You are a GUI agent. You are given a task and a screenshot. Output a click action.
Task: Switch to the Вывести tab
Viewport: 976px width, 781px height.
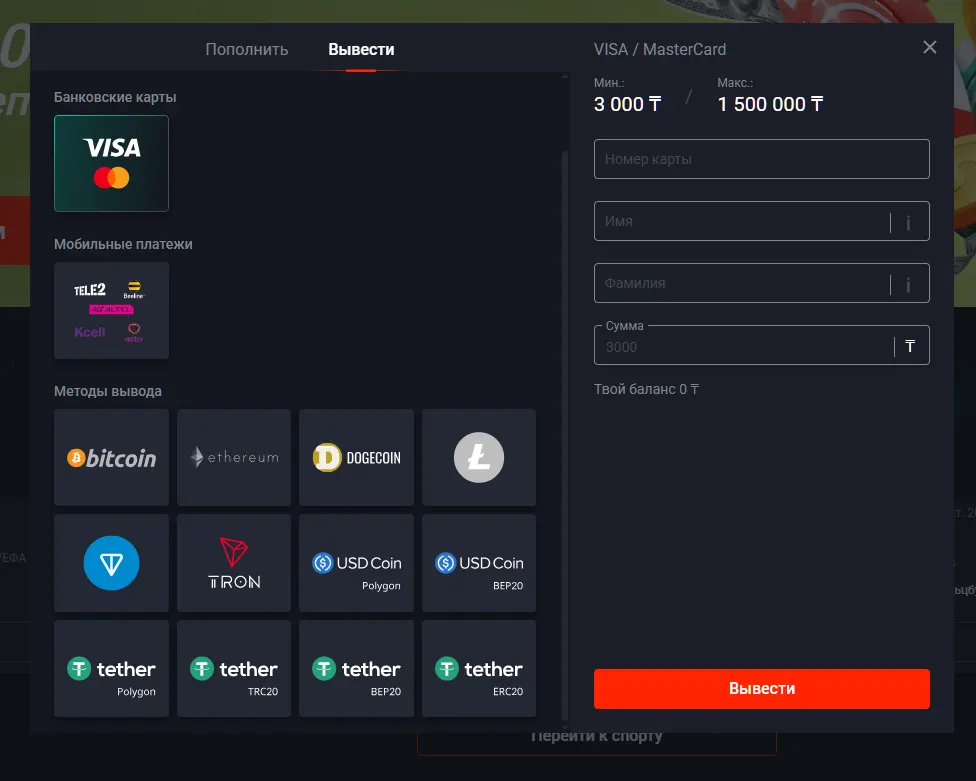tap(361, 50)
